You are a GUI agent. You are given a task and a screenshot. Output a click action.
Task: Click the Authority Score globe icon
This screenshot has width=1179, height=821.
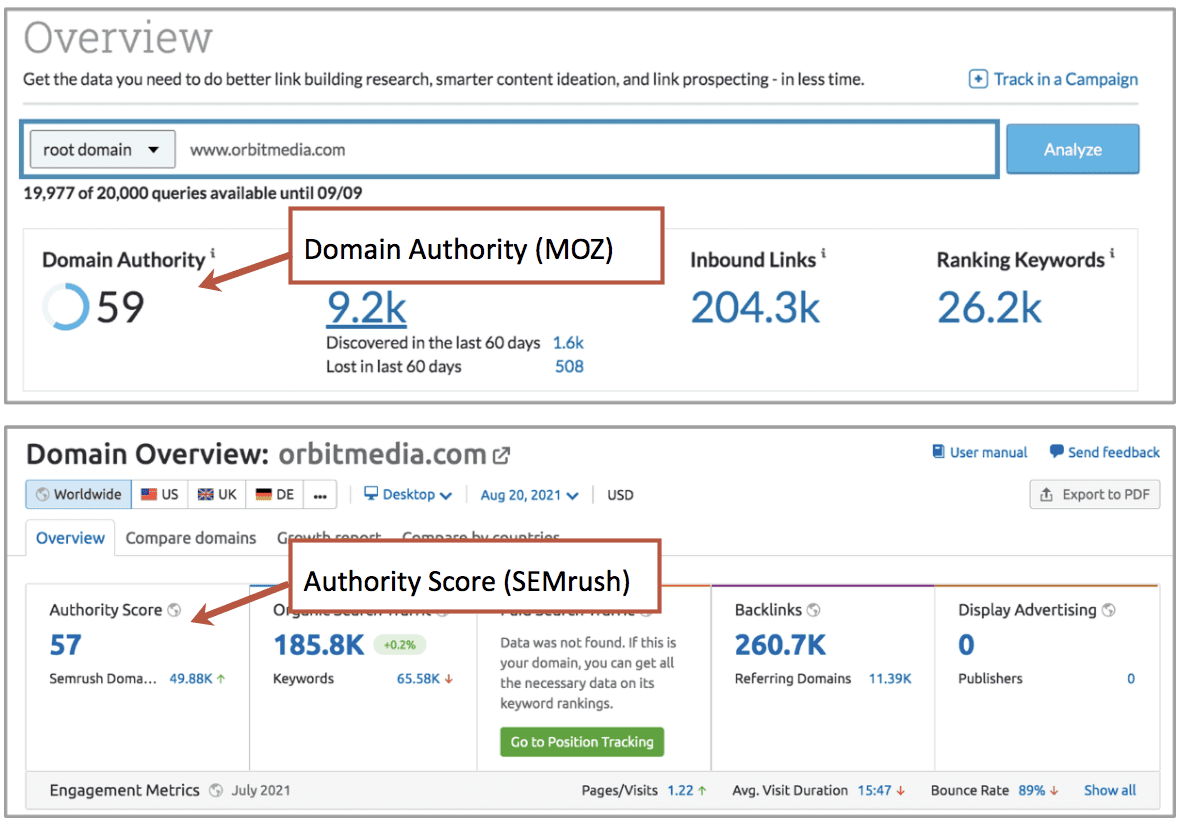(174, 610)
